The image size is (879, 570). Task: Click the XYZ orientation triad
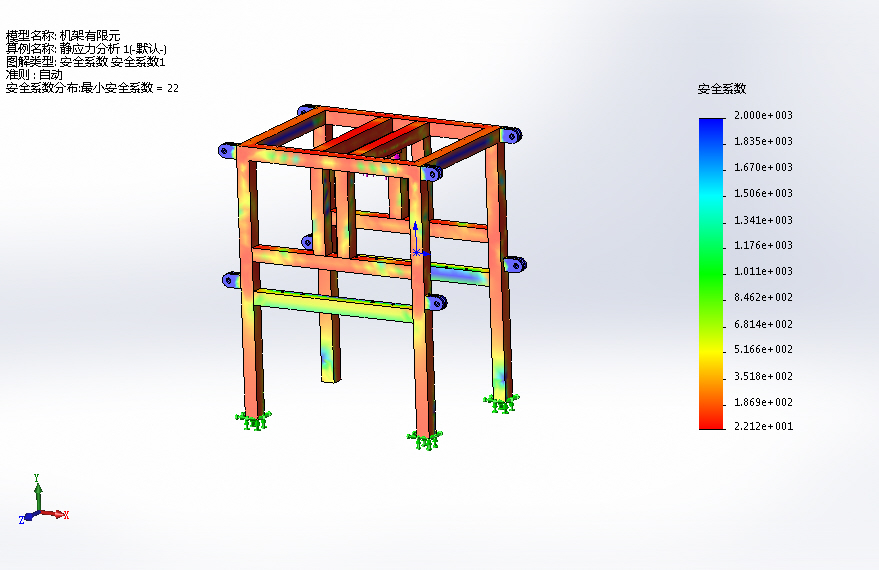tap(43, 500)
